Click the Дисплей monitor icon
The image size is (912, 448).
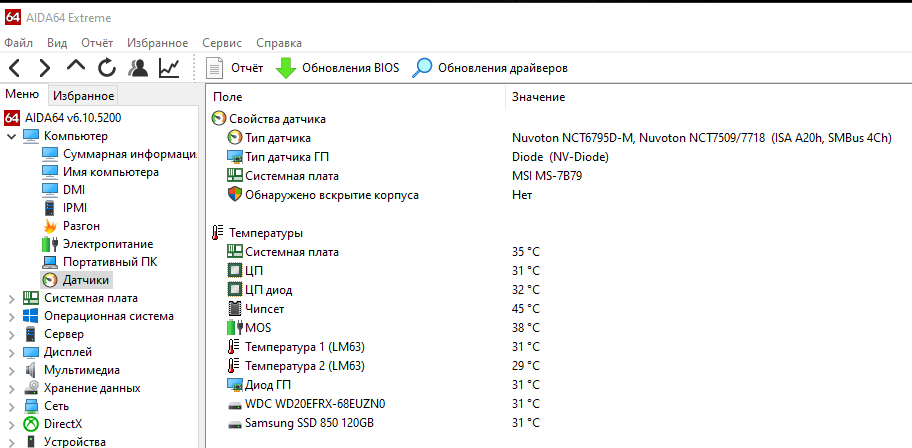click(31, 353)
